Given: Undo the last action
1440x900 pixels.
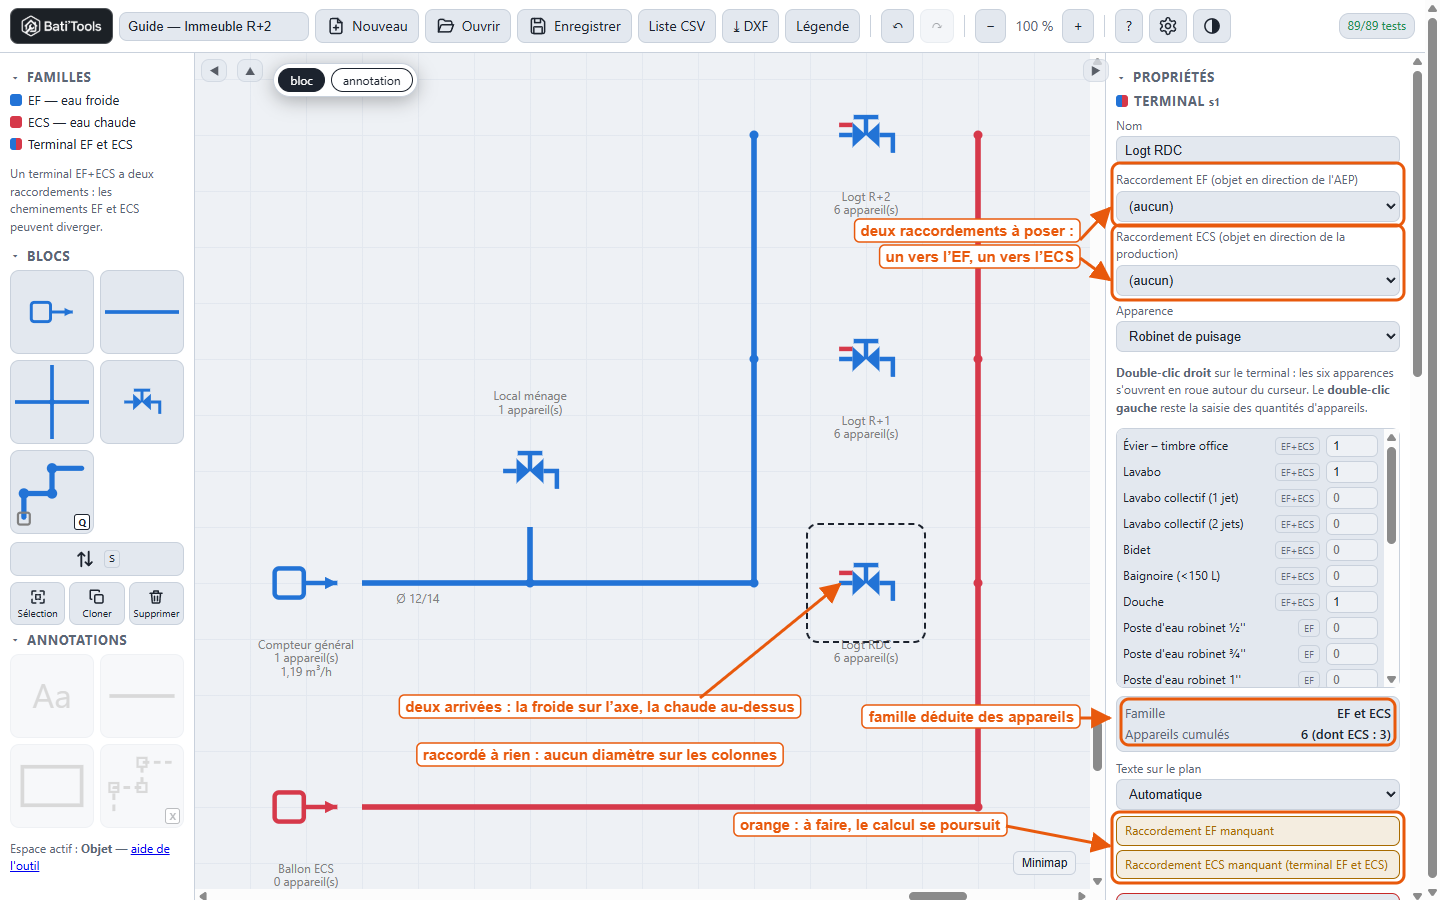Looking at the screenshot, I should pos(898,26).
